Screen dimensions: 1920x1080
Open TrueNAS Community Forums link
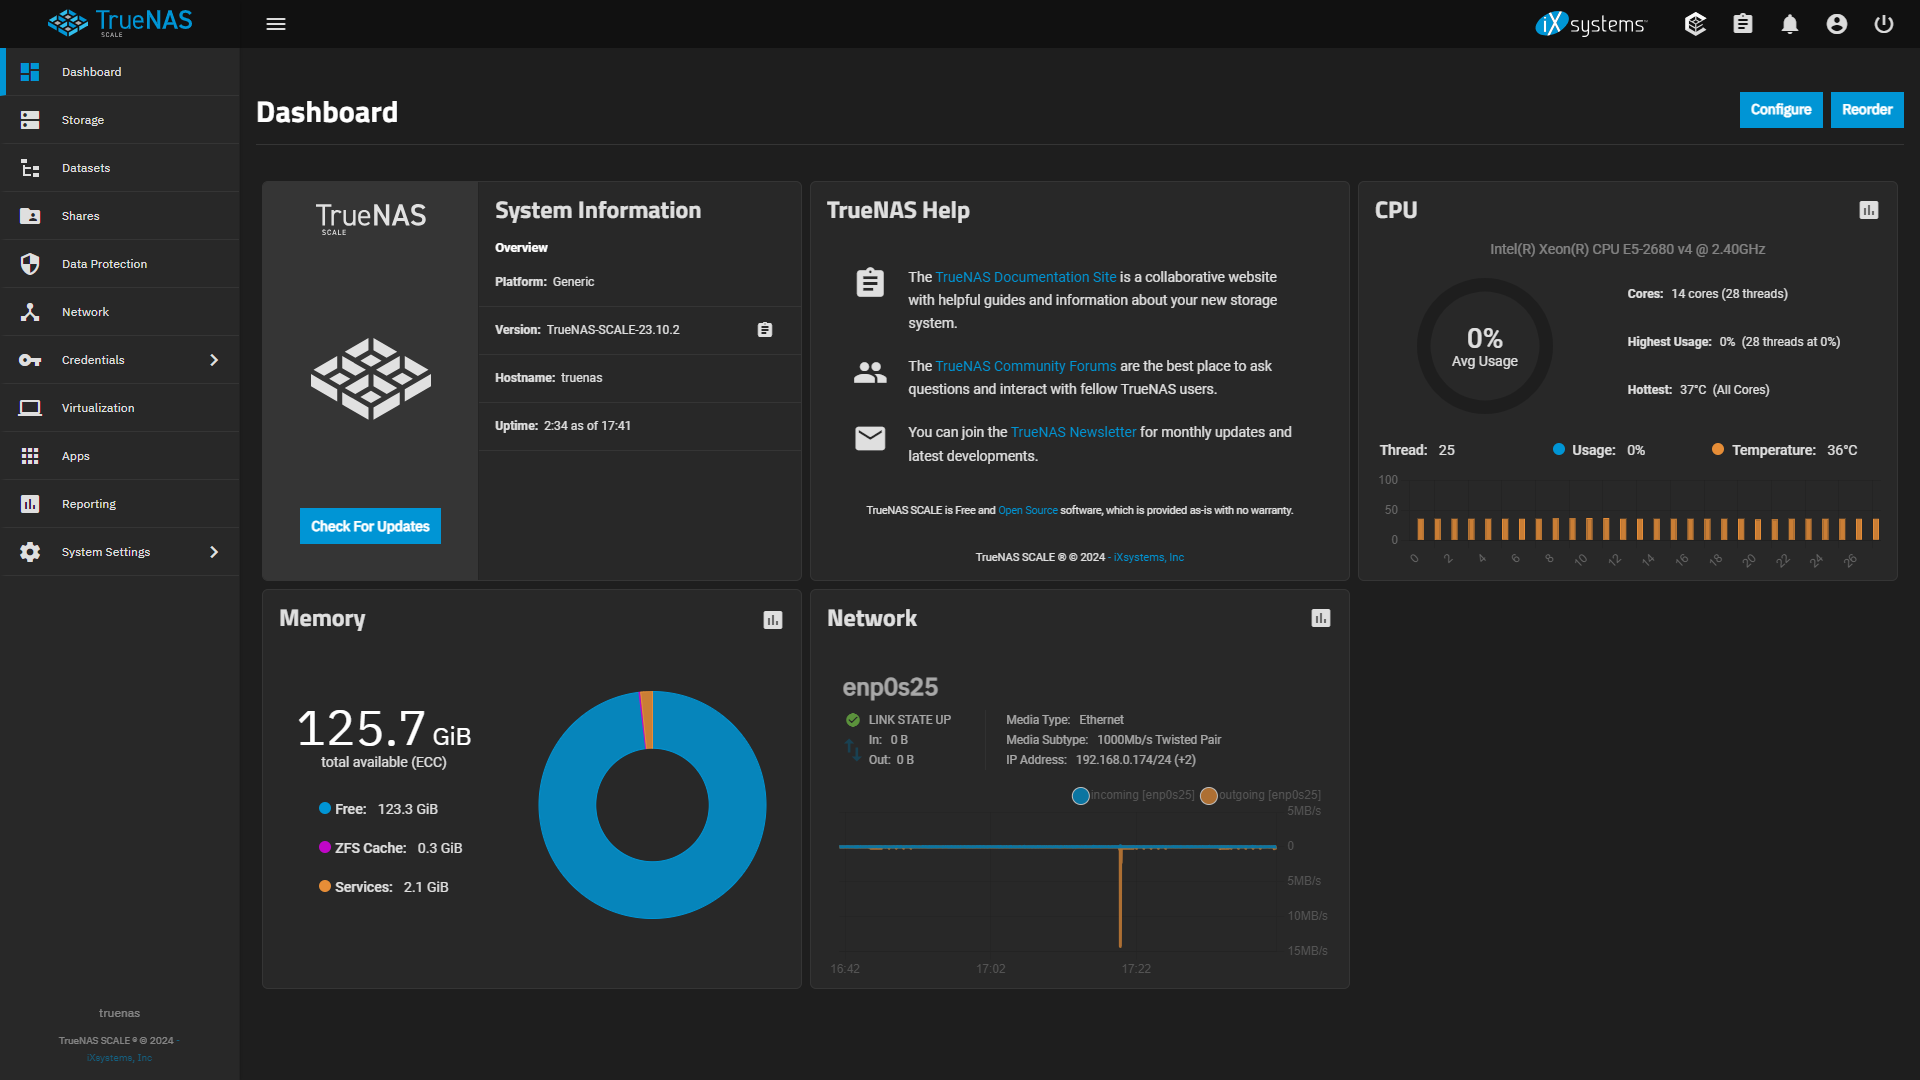[1026, 366]
